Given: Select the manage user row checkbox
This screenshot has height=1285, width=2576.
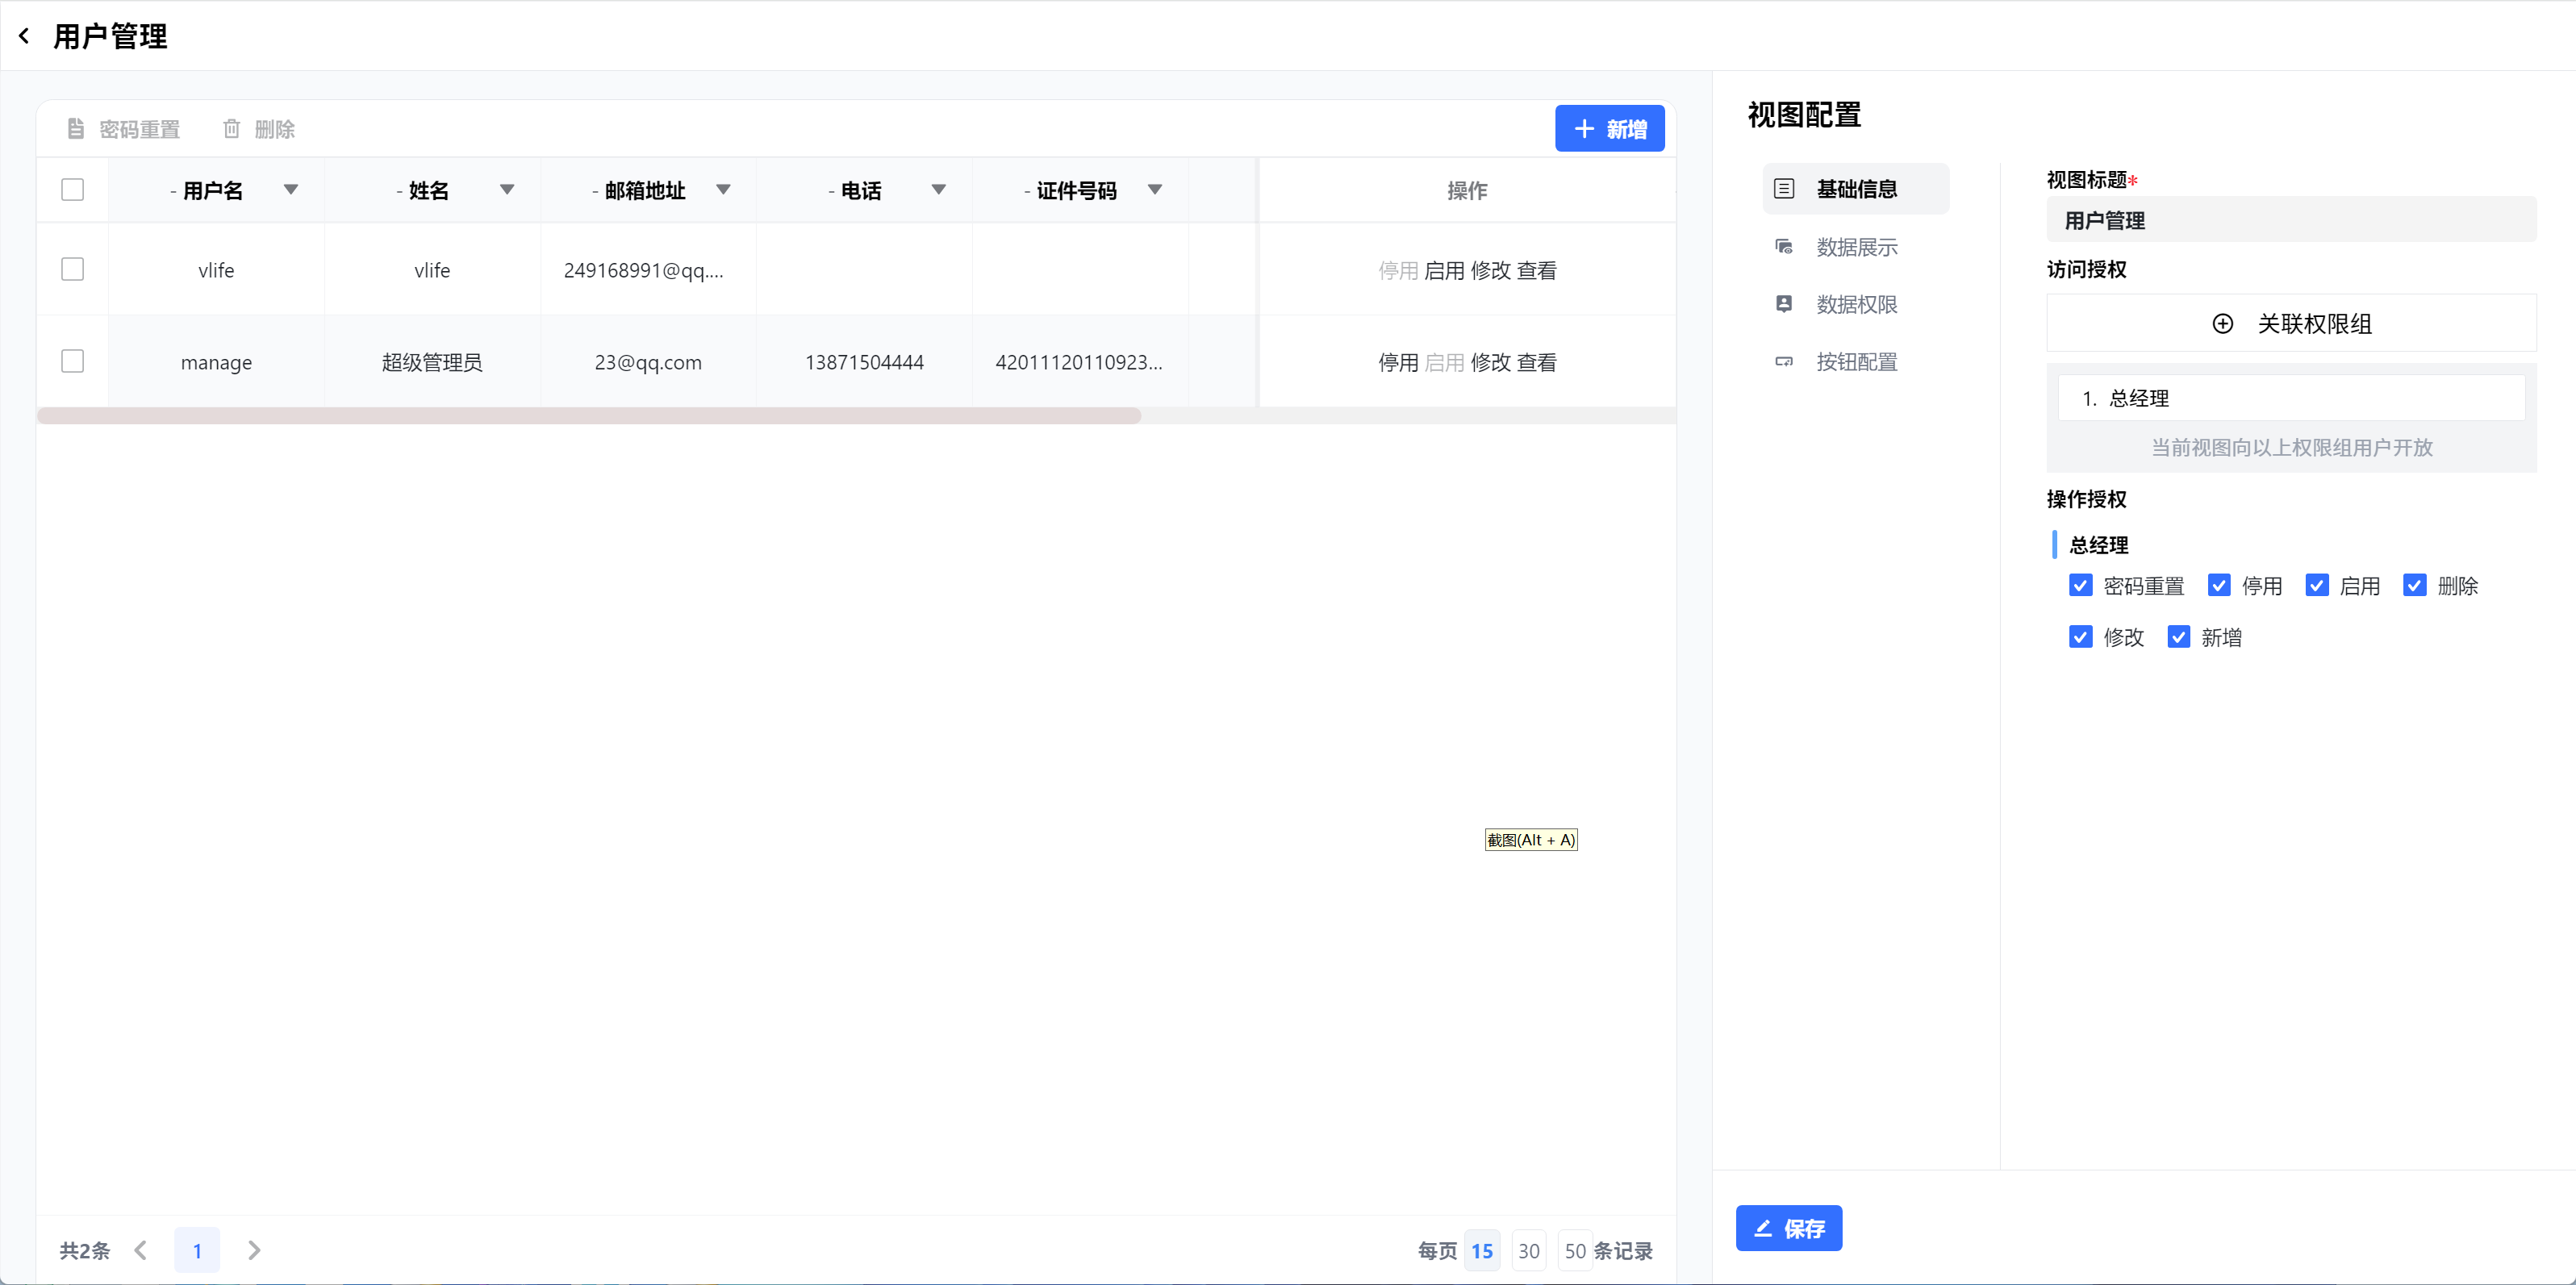Looking at the screenshot, I should click(x=72, y=361).
